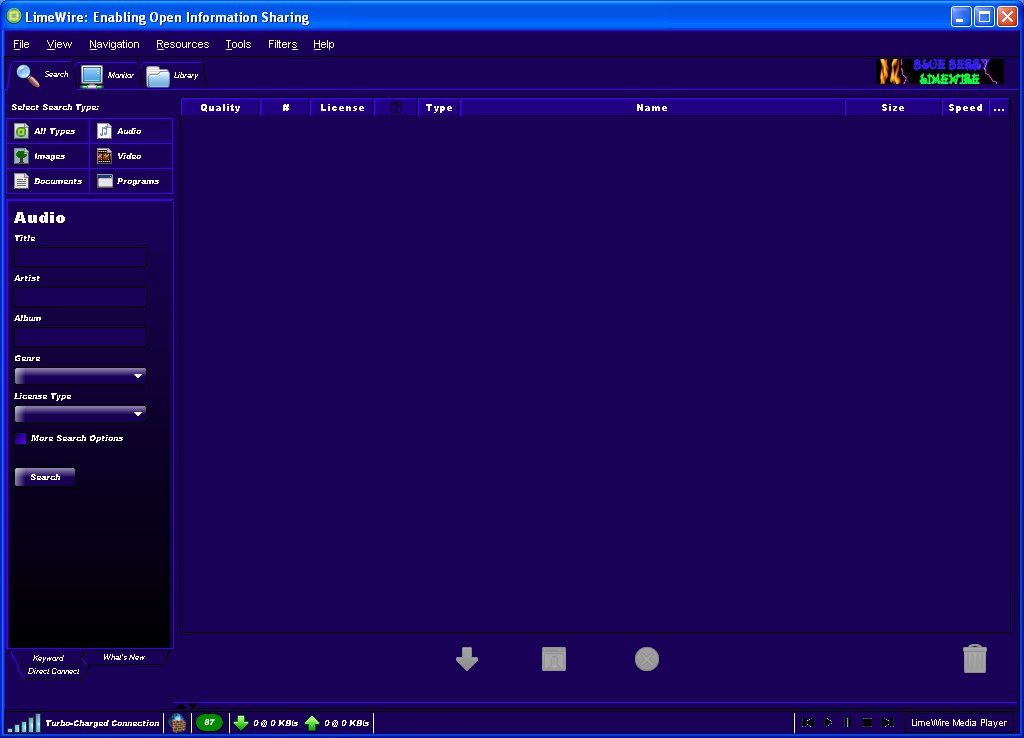Skip to previous track in media player
The width and height of the screenshot is (1024, 738).
(808, 722)
